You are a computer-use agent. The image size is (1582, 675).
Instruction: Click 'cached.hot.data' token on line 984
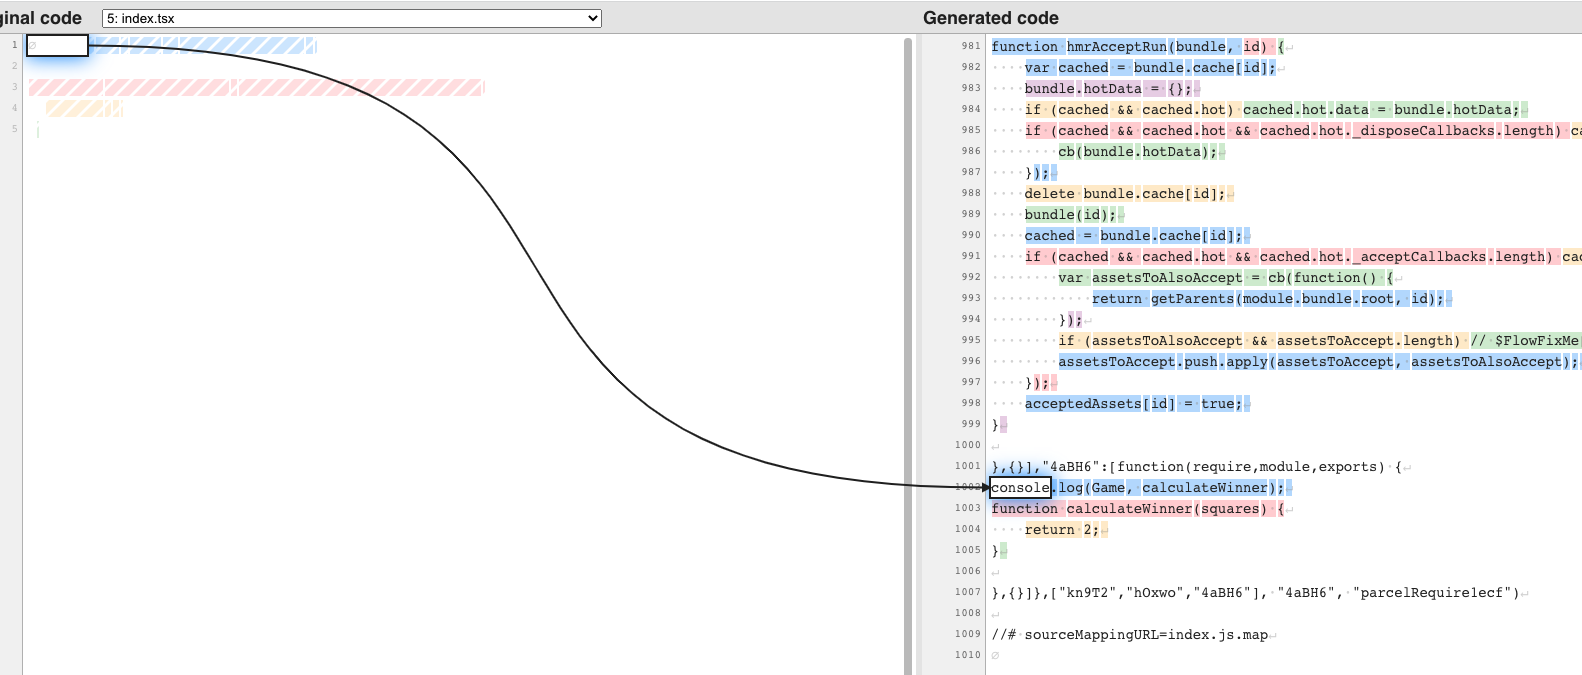pyautogui.click(x=1305, y=110)
